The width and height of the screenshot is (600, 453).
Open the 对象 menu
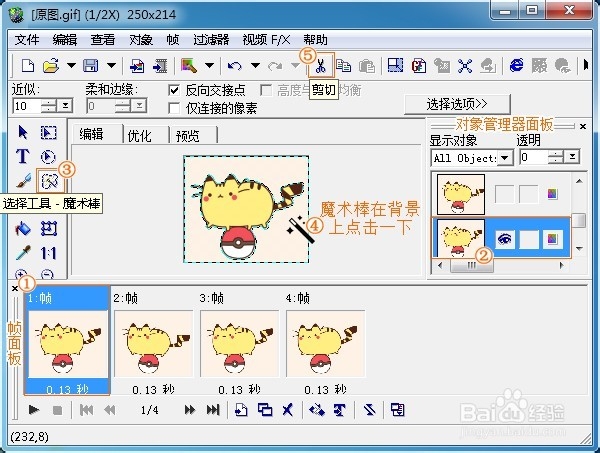[x=141, y=40]
